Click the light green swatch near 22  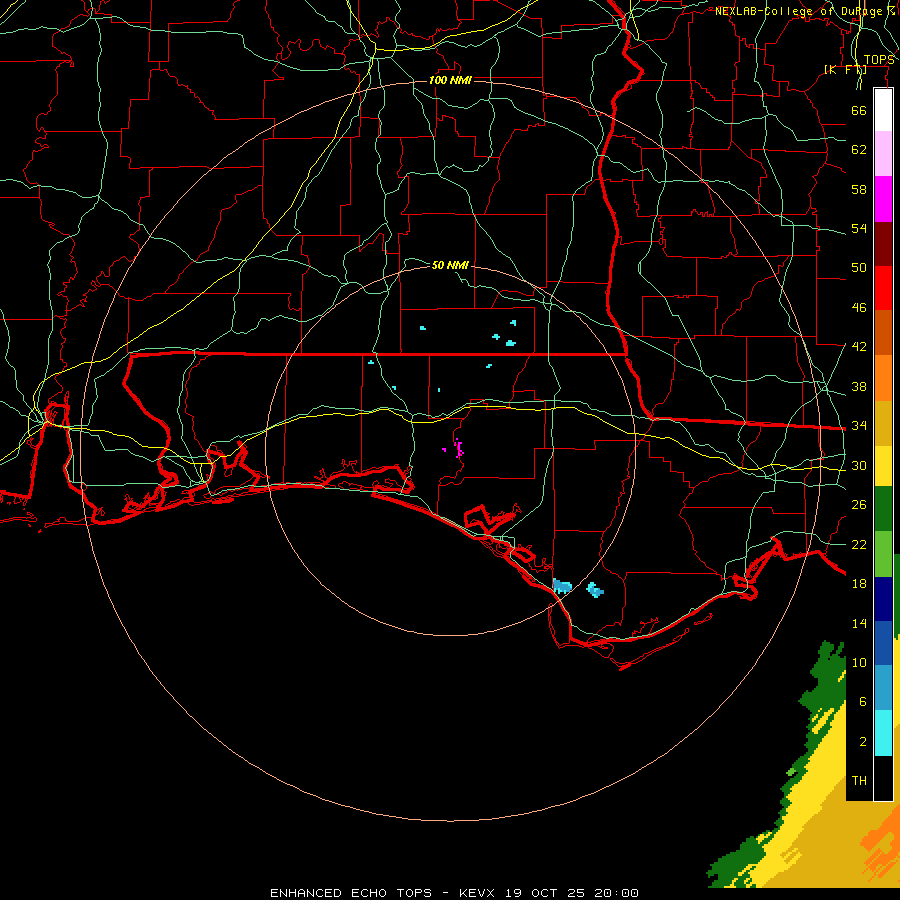[x=883, y=554]
